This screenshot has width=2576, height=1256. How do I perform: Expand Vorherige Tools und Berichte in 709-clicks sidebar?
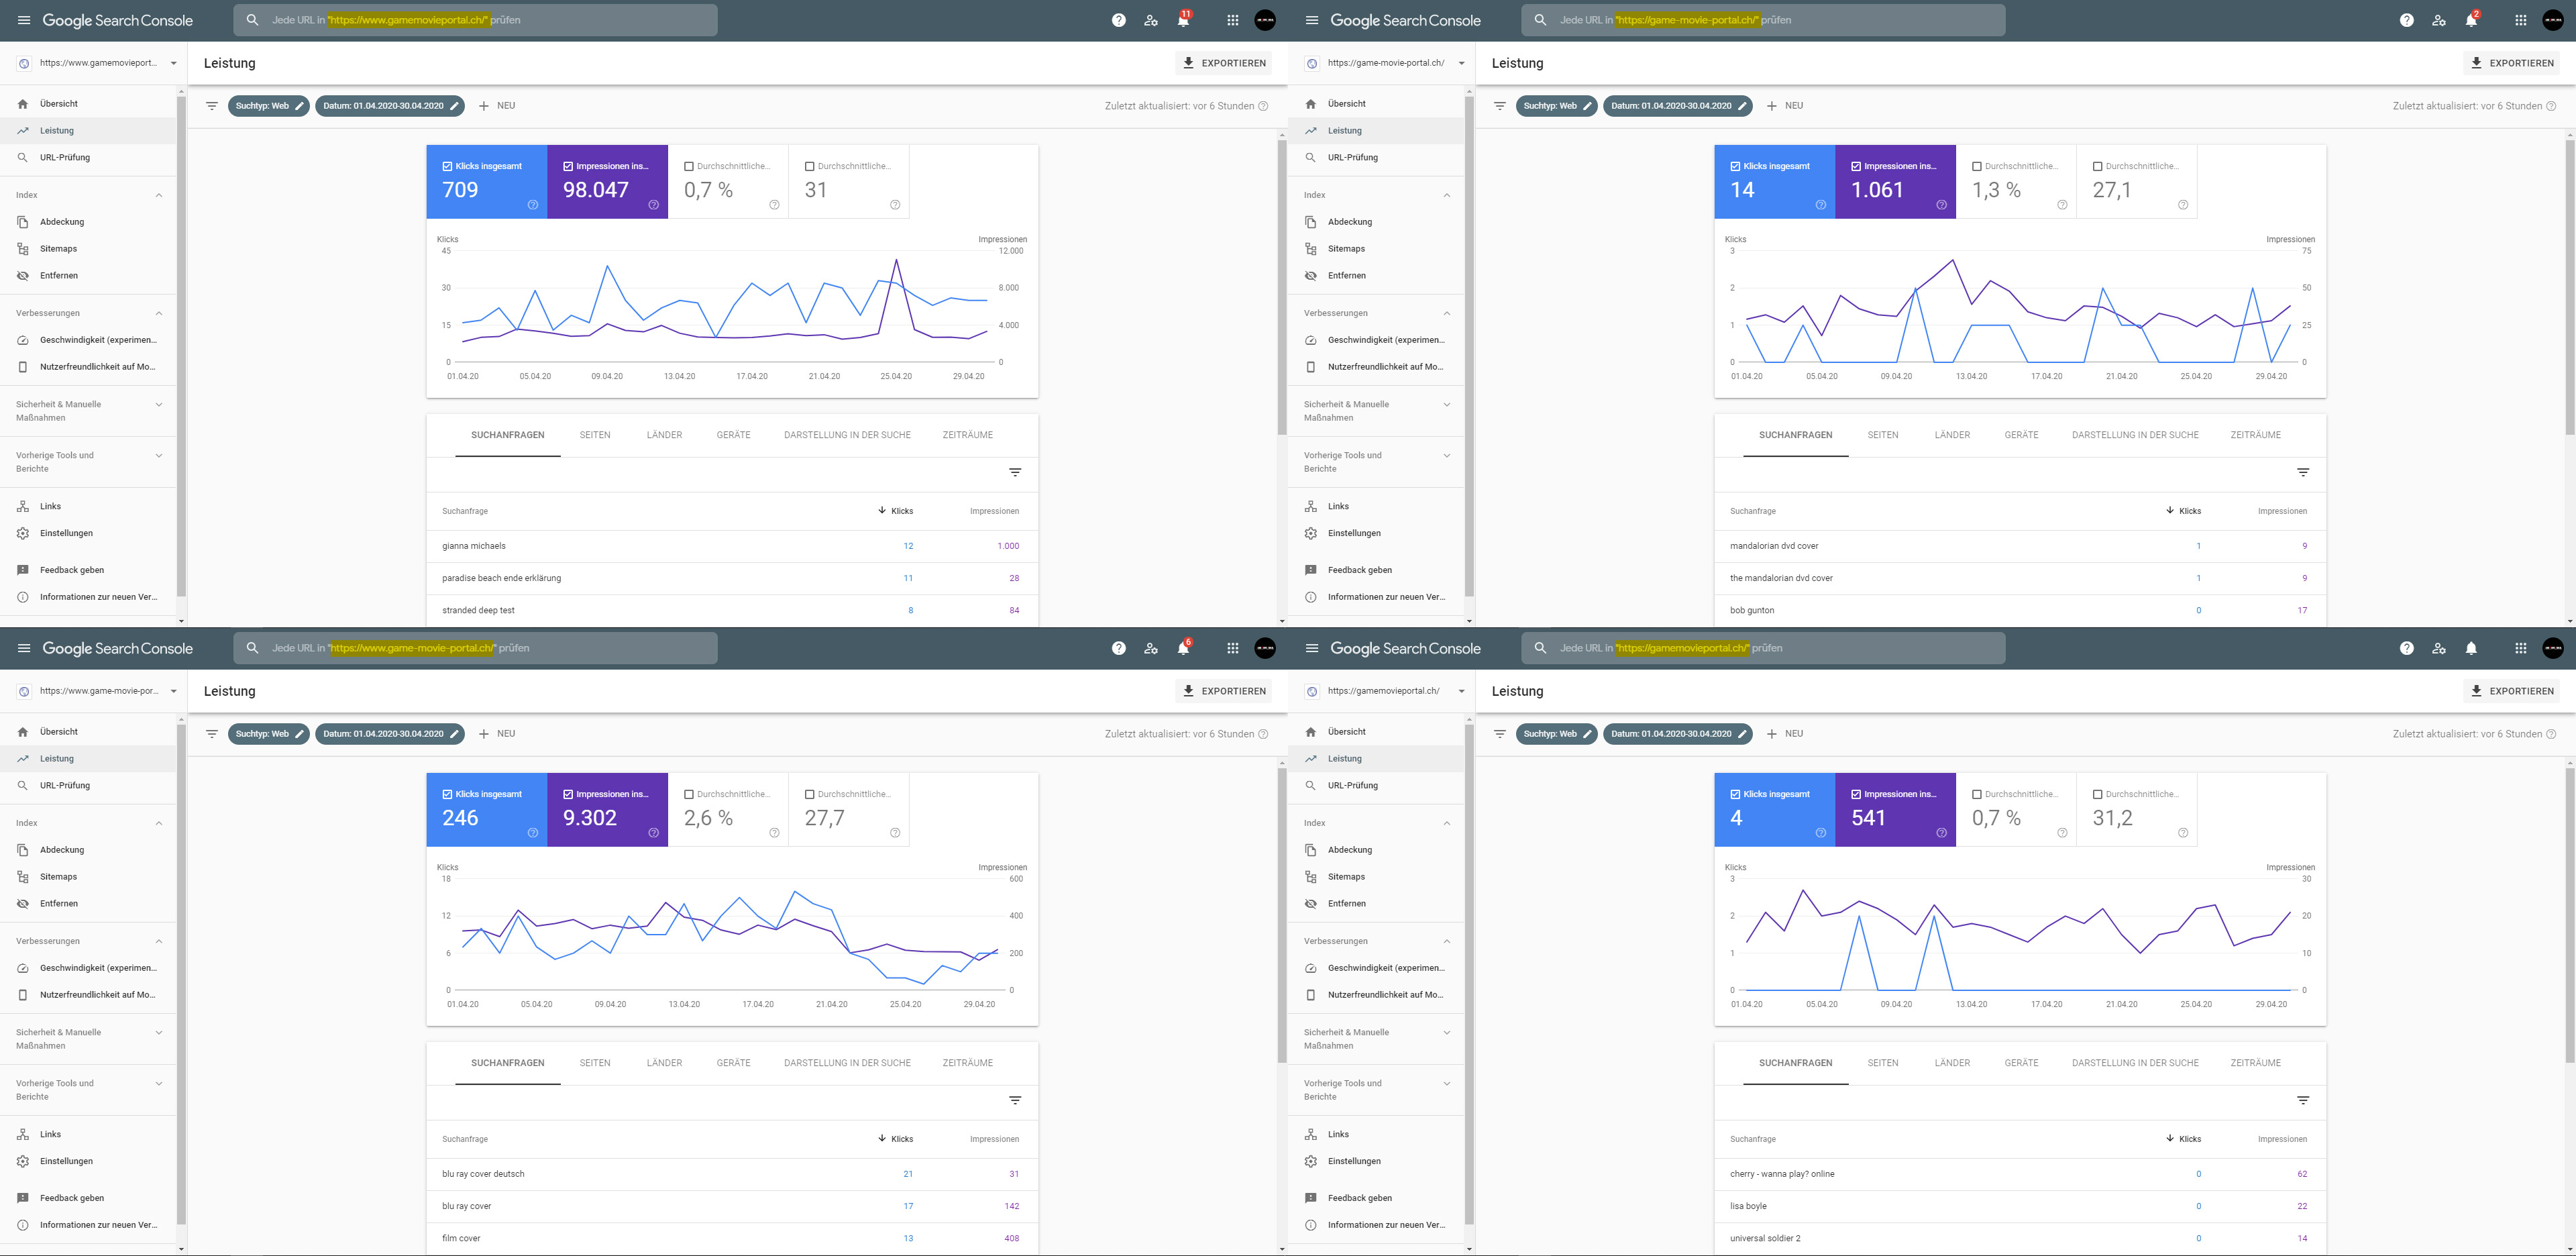click(x=159, y=456)
